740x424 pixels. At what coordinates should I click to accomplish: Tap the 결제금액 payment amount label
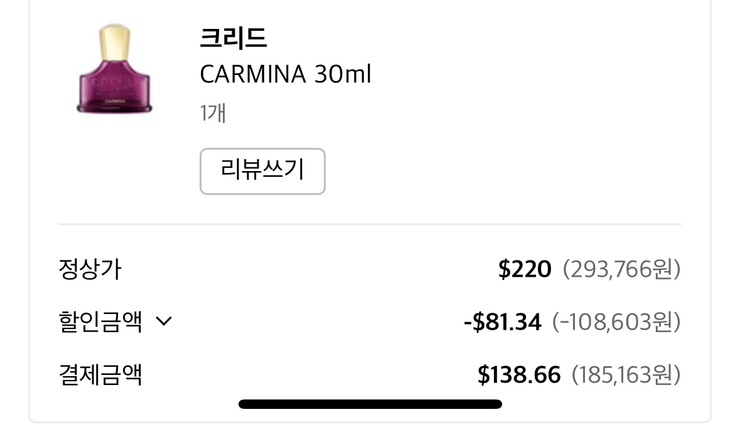click(100, 375)
